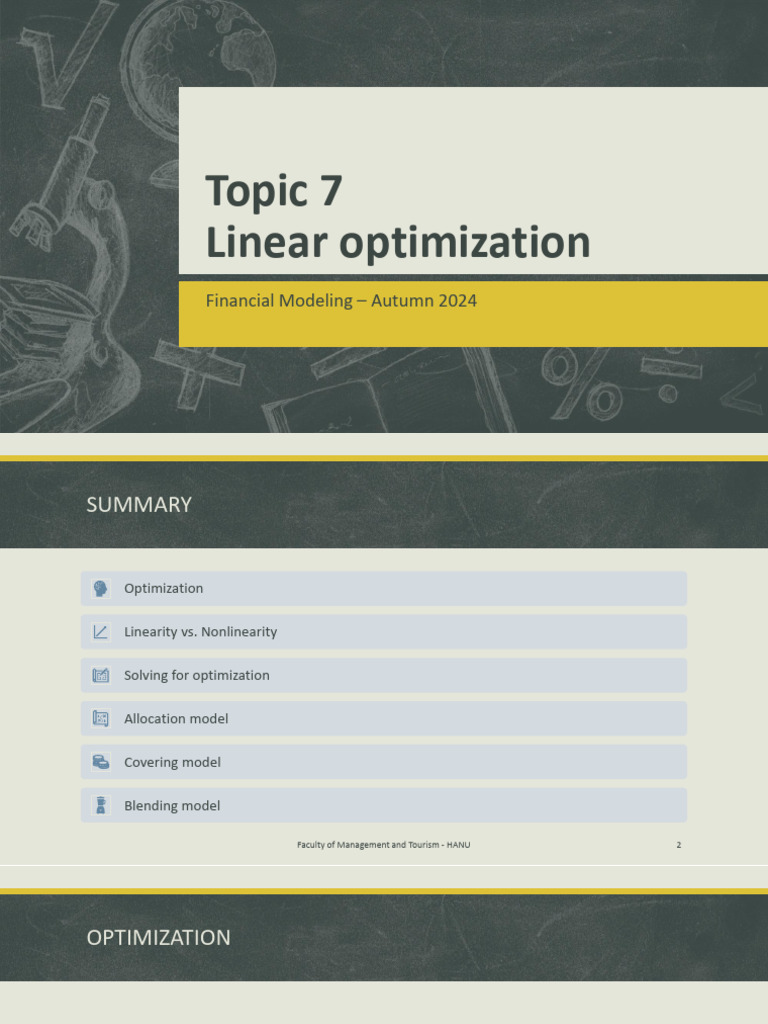The image size is (768, 1024).
Task: Click the head icon beside Optimization
Action: [x=100, y=588]
